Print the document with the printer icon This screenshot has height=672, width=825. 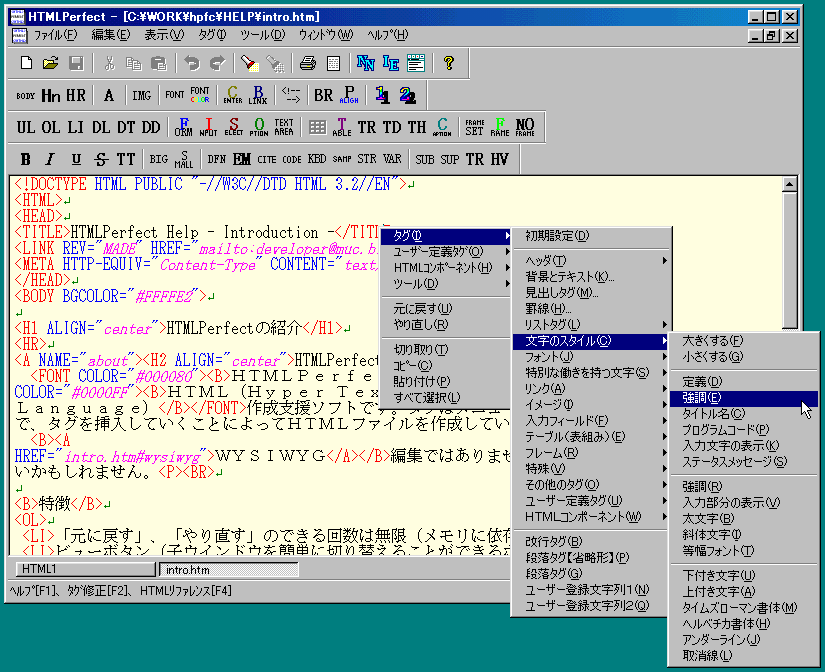pyautogui.click(x=308, y=63)
